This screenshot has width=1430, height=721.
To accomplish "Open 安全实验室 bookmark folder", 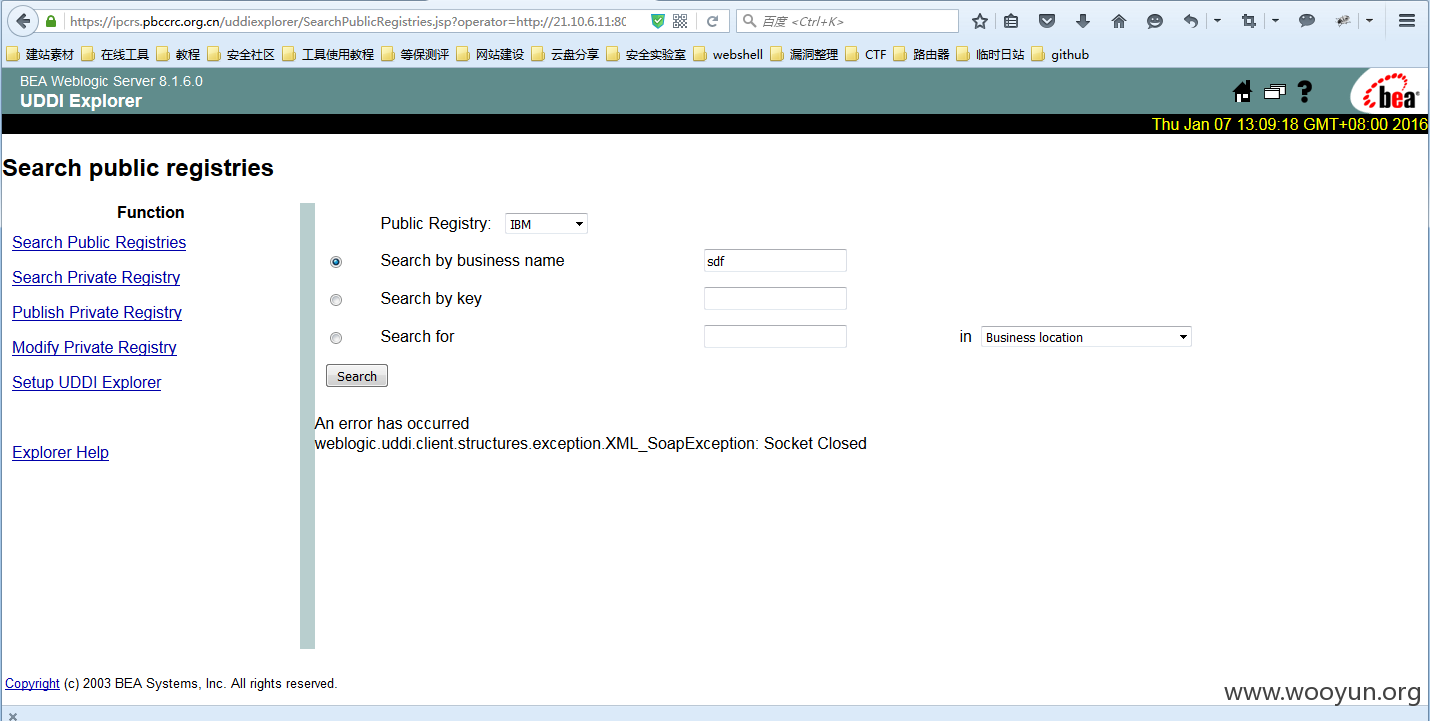I will pos(645,54).
